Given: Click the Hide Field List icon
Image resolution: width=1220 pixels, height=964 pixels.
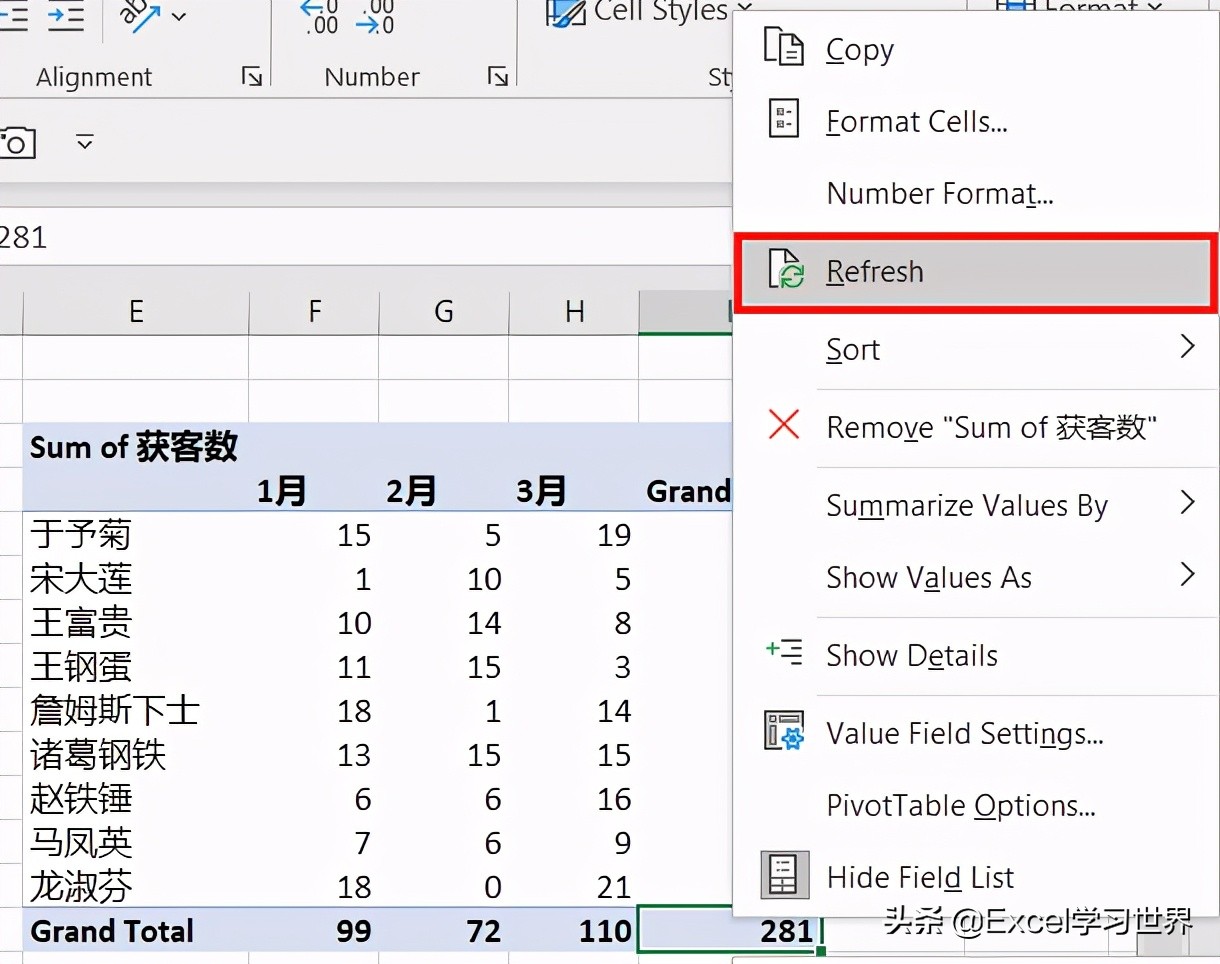Looking at the screenshot, I should pos(783,876).
